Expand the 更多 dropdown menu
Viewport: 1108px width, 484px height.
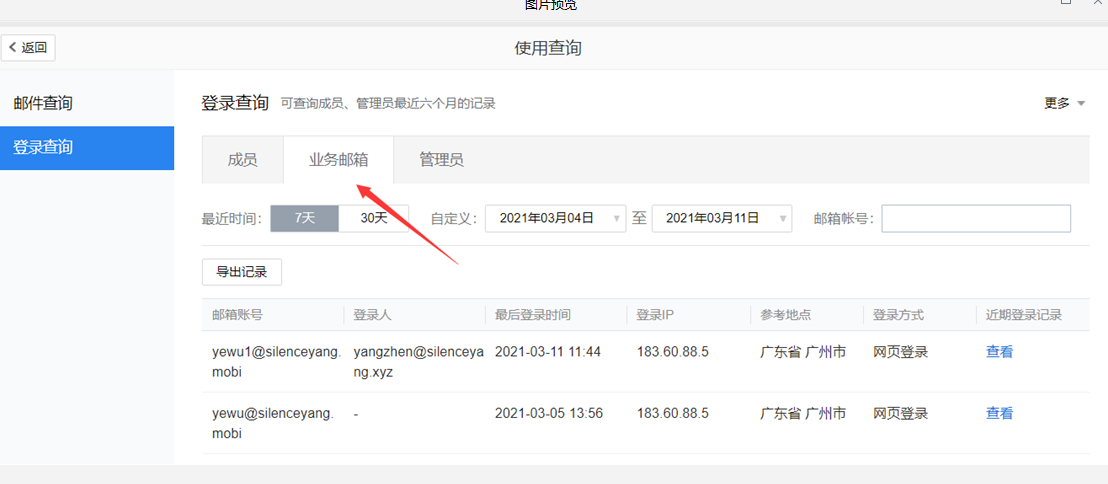[x=1065, y=103]
